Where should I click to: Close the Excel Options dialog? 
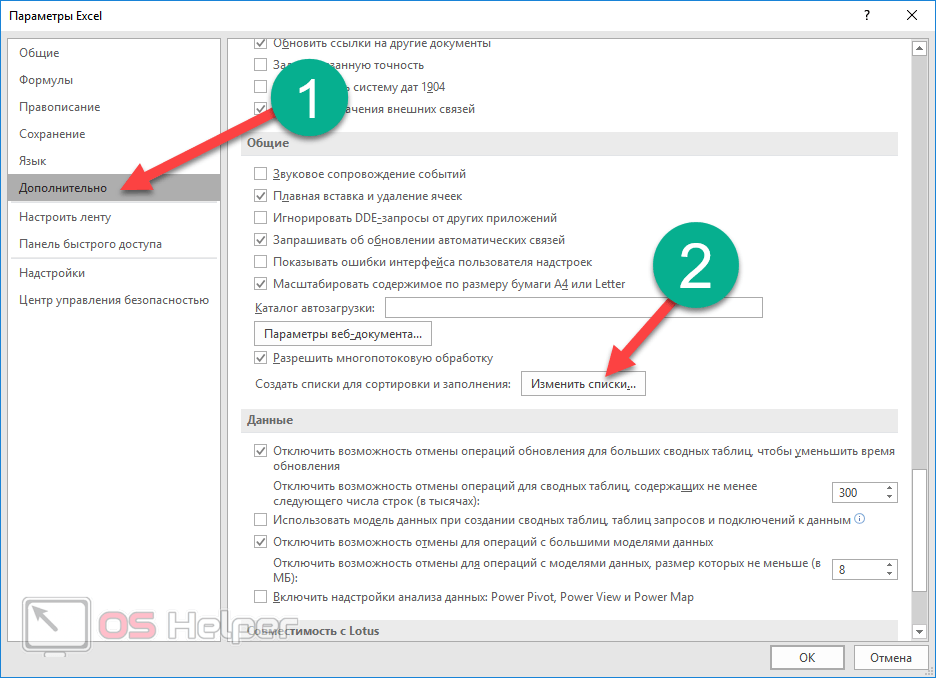[911, 16]
